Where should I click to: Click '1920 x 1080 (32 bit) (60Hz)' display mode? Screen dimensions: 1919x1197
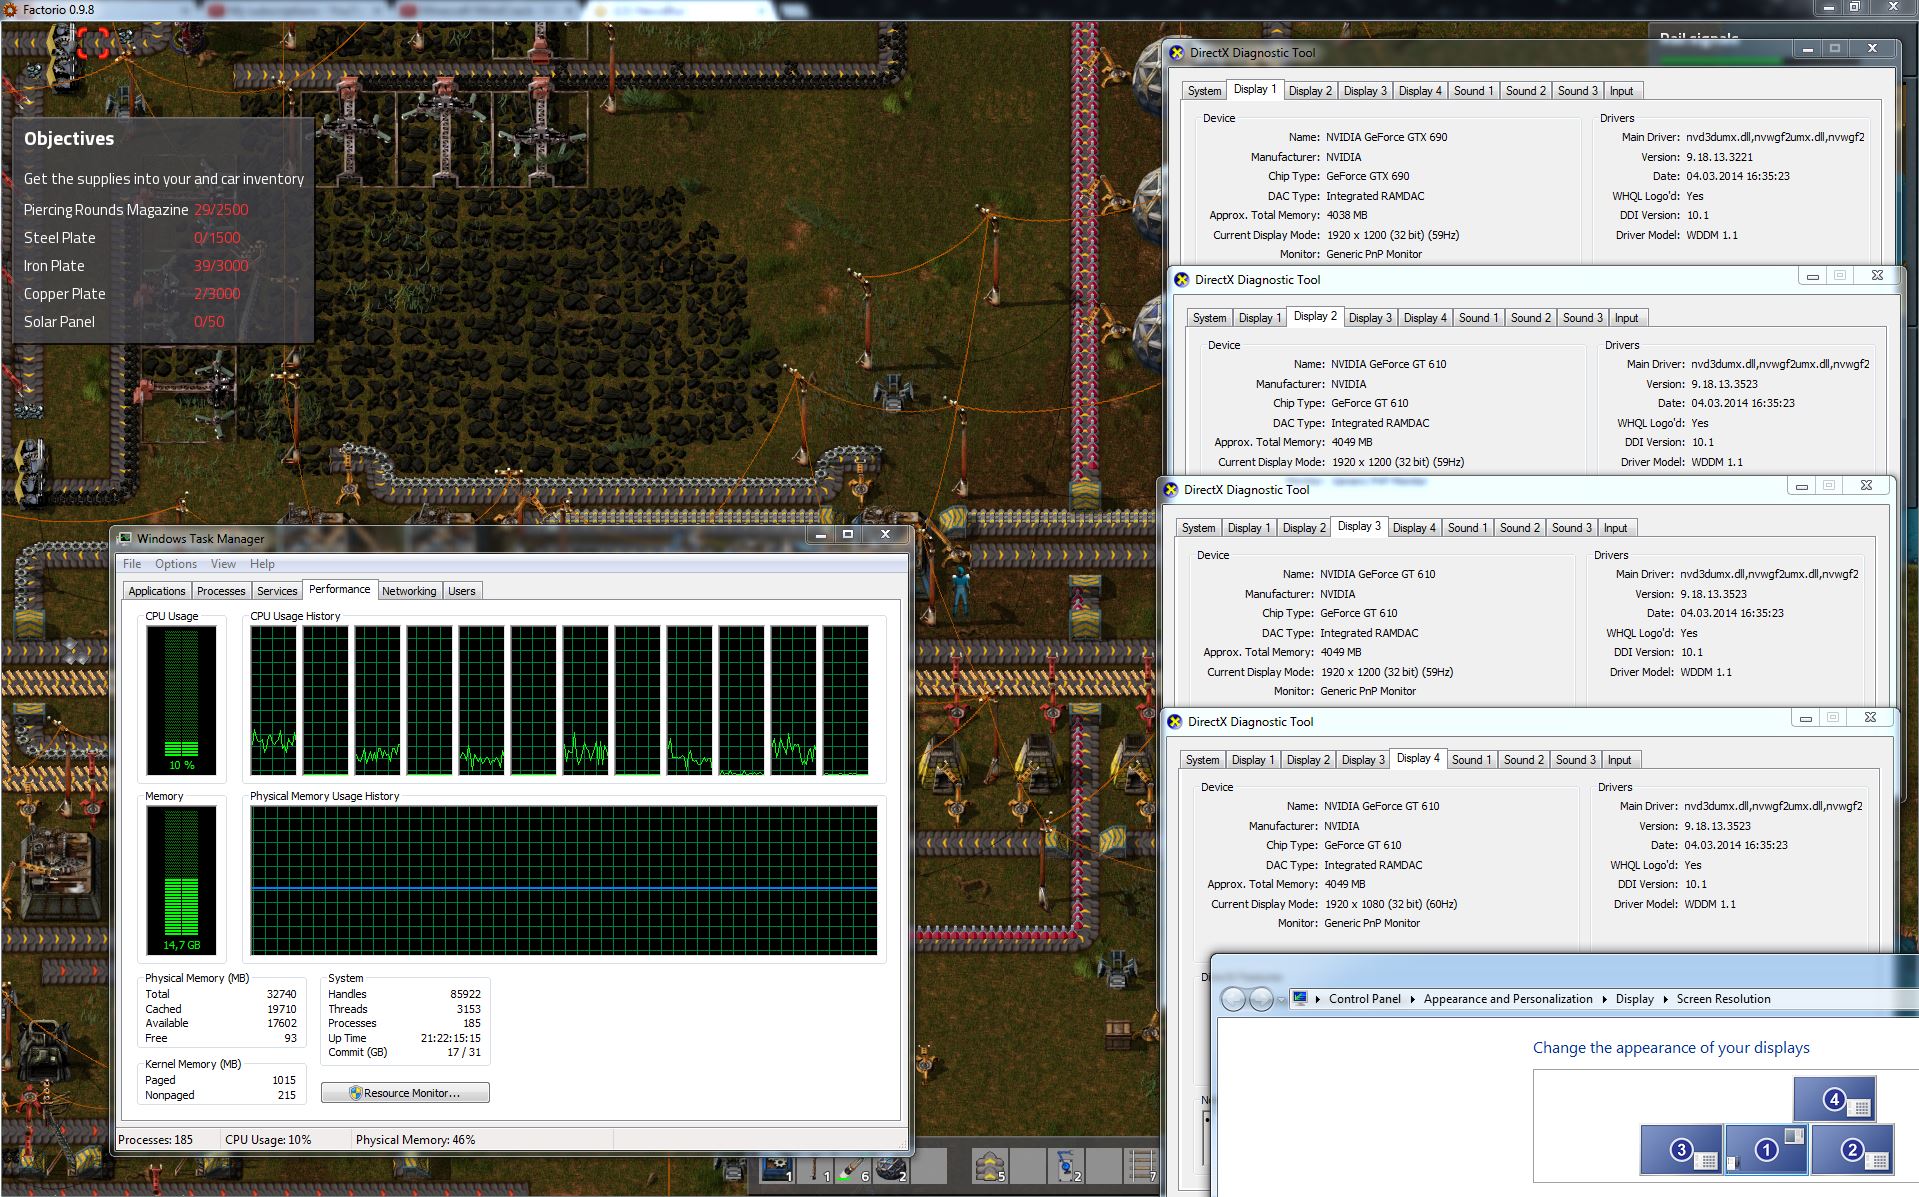[x=1391, y=904]
